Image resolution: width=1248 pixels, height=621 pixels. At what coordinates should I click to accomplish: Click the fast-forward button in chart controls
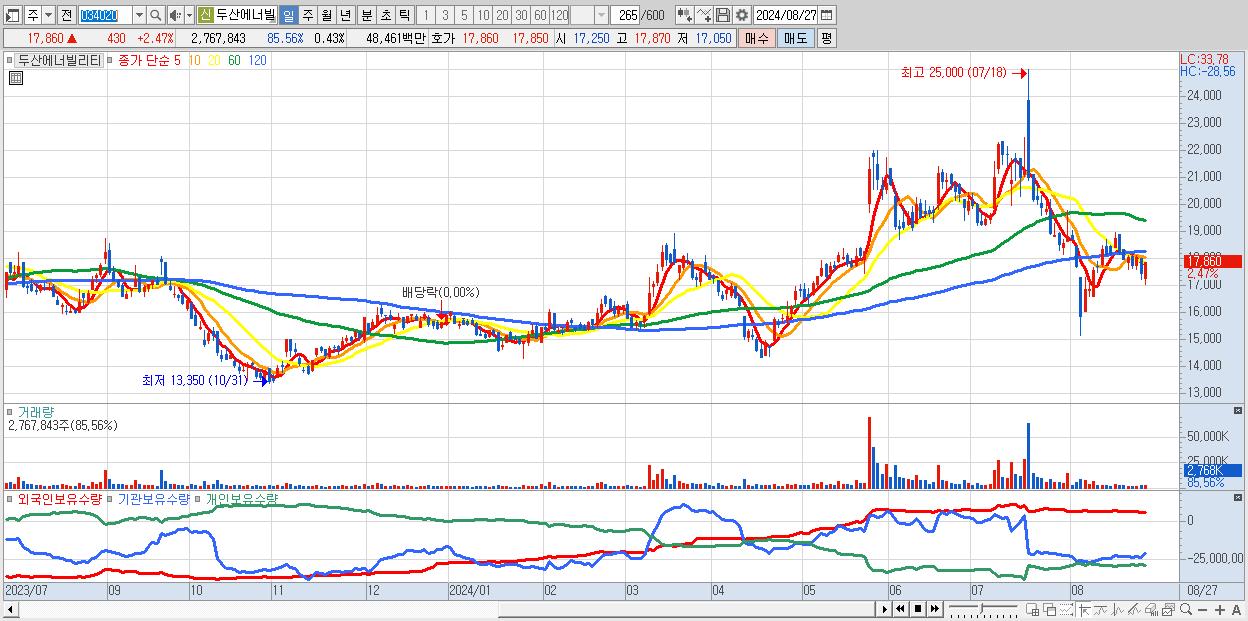(935, 609)
